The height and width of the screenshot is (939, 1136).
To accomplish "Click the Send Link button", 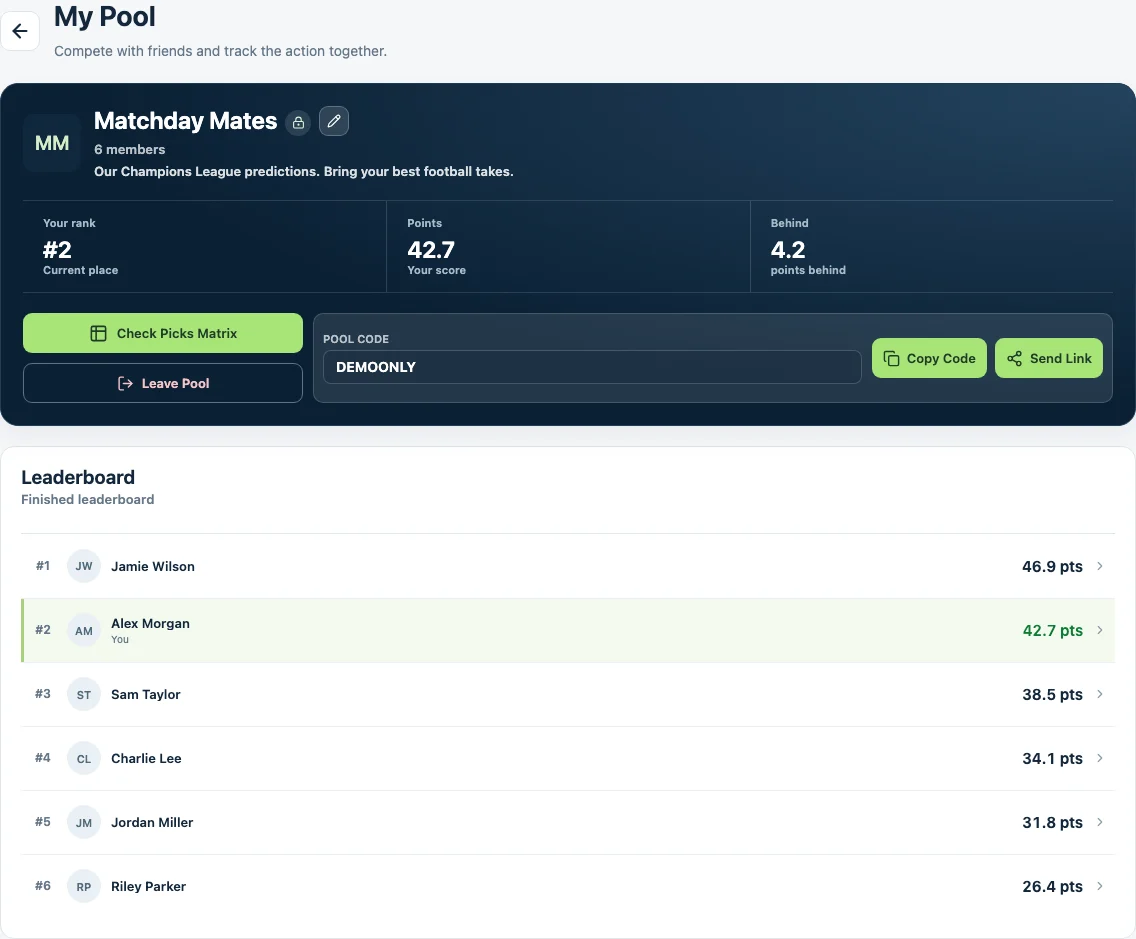I will 1049,358.
